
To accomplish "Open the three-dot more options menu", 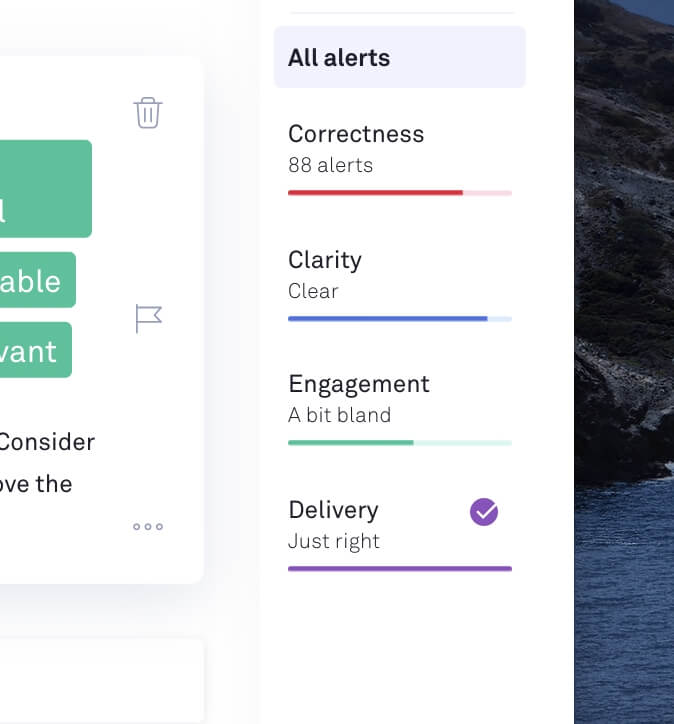I will (x=148, y=527).
